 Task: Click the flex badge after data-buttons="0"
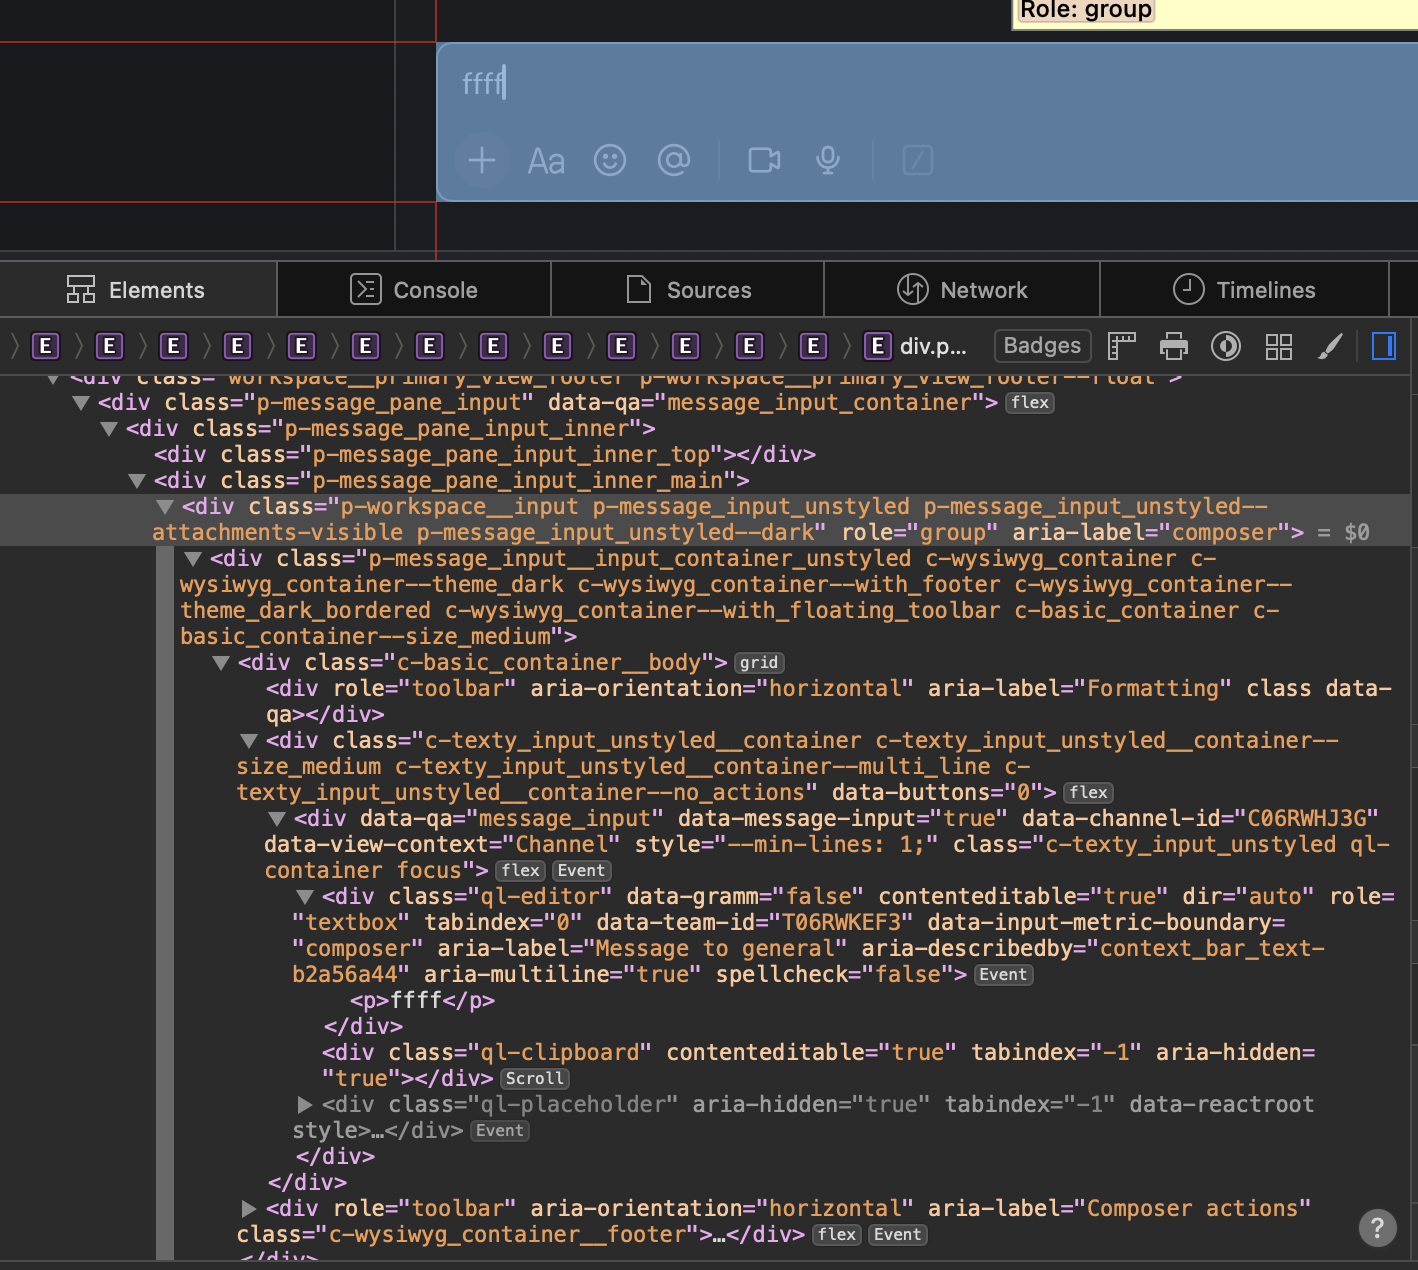(x=1088, y=793)
